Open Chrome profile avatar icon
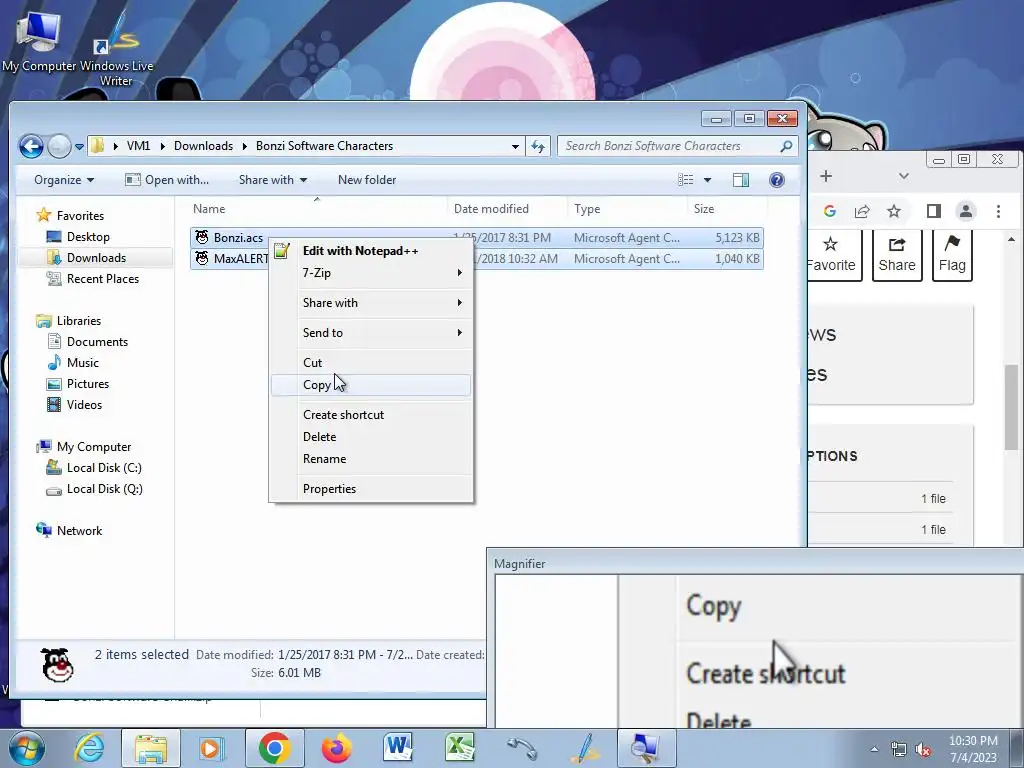The width and height of the screenshot is (1024, 768). (x=966, y=211)
